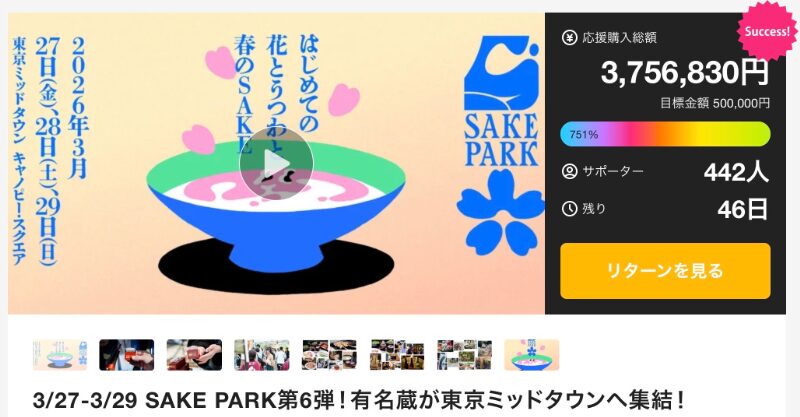Click the project title SAKE PARK第6弾

[359, 401]
